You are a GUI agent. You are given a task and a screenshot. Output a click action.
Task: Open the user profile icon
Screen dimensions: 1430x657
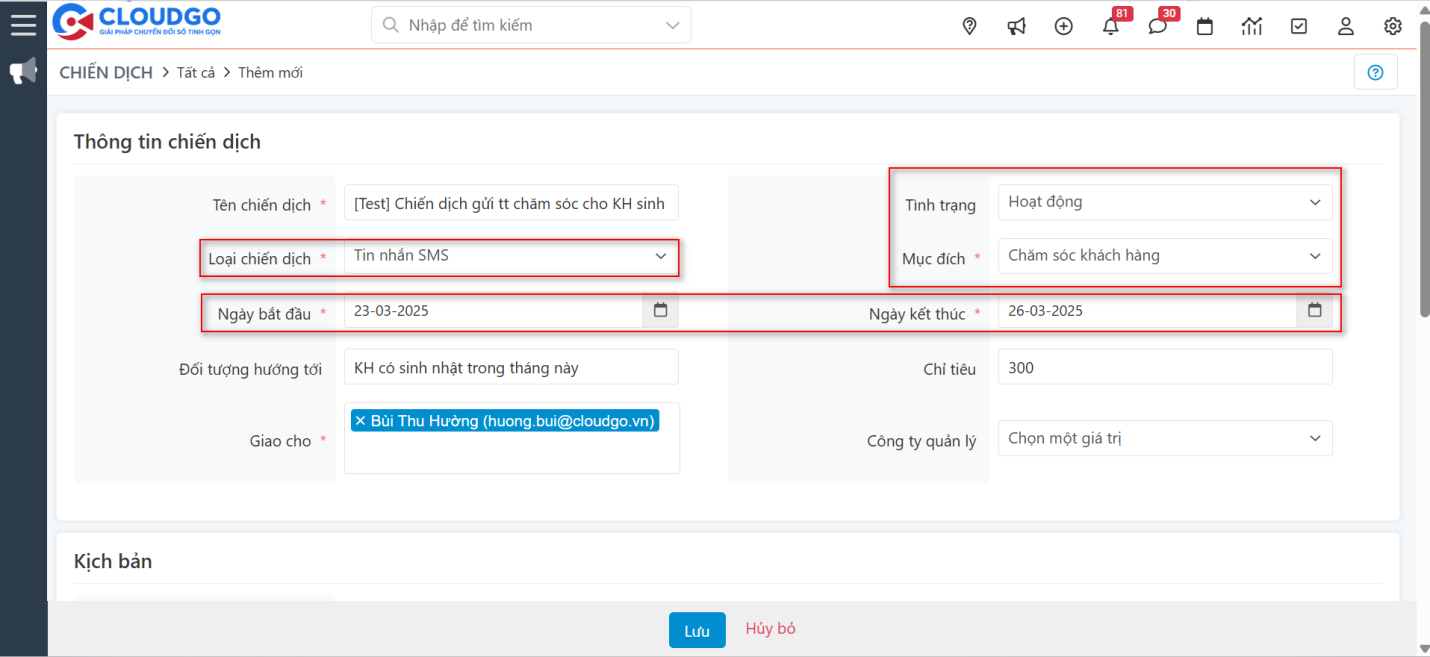[x=1345, y=27]
